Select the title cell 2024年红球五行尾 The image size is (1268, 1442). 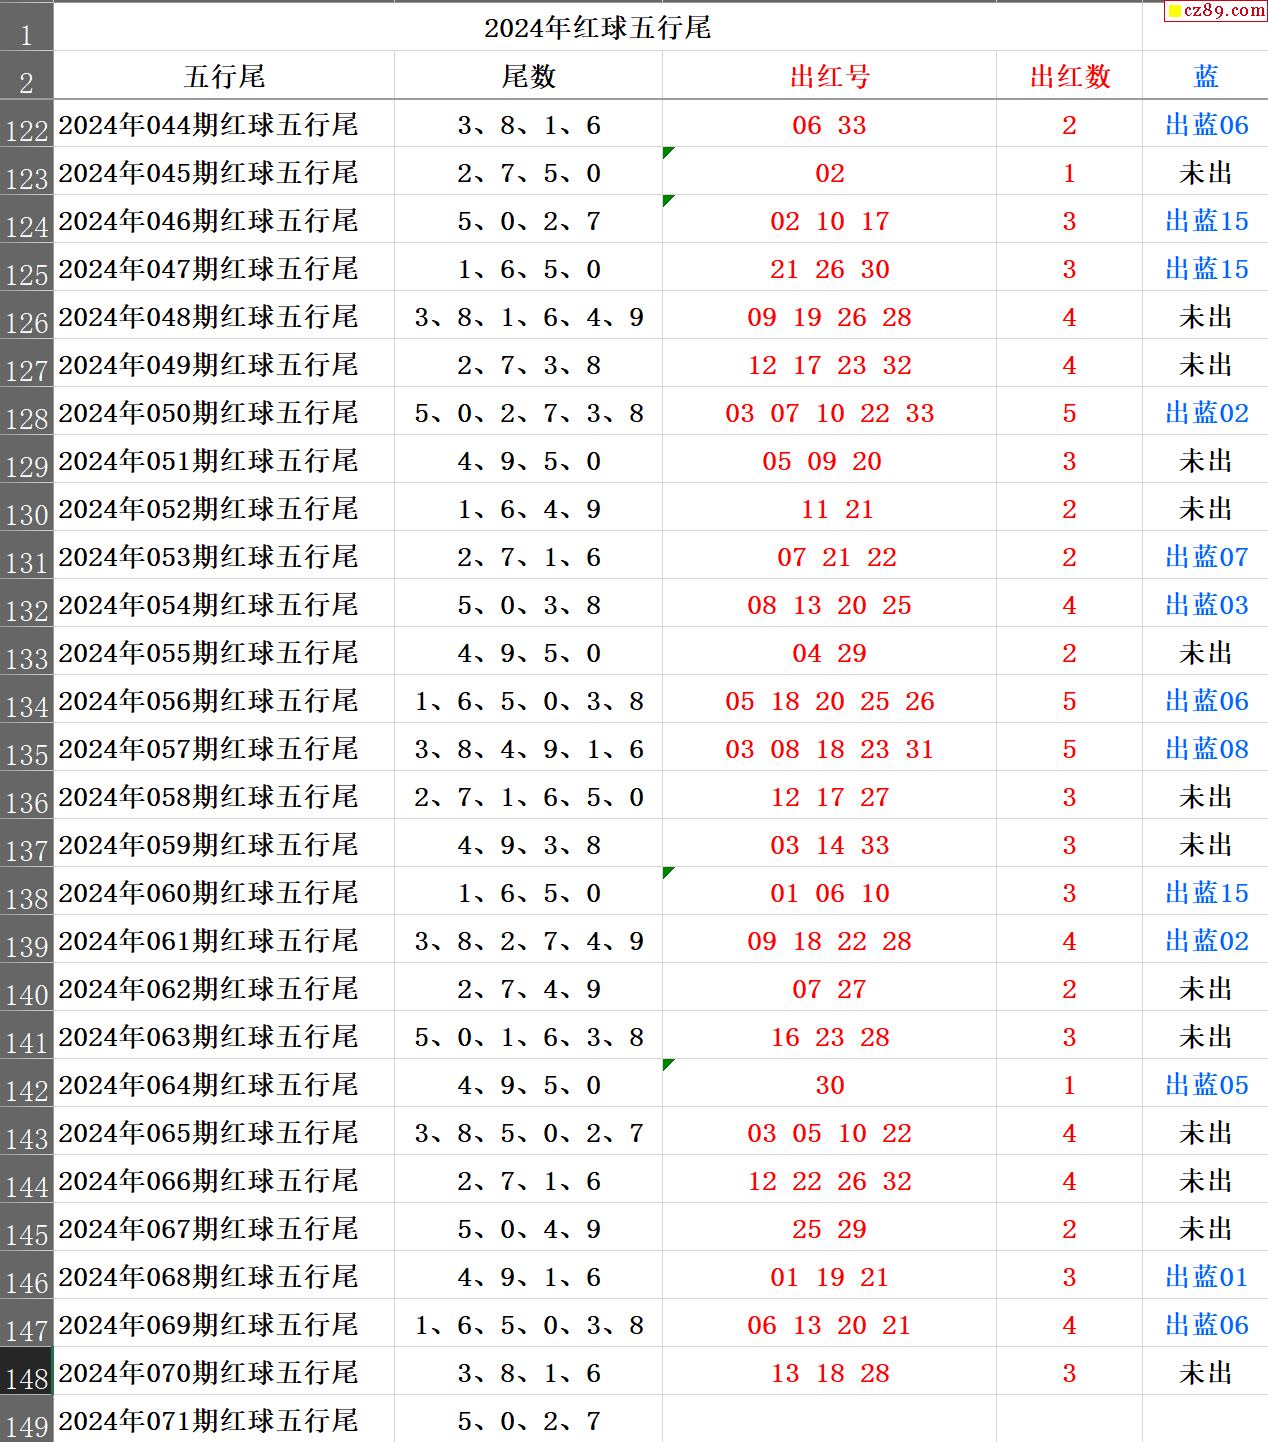(597, 27)
